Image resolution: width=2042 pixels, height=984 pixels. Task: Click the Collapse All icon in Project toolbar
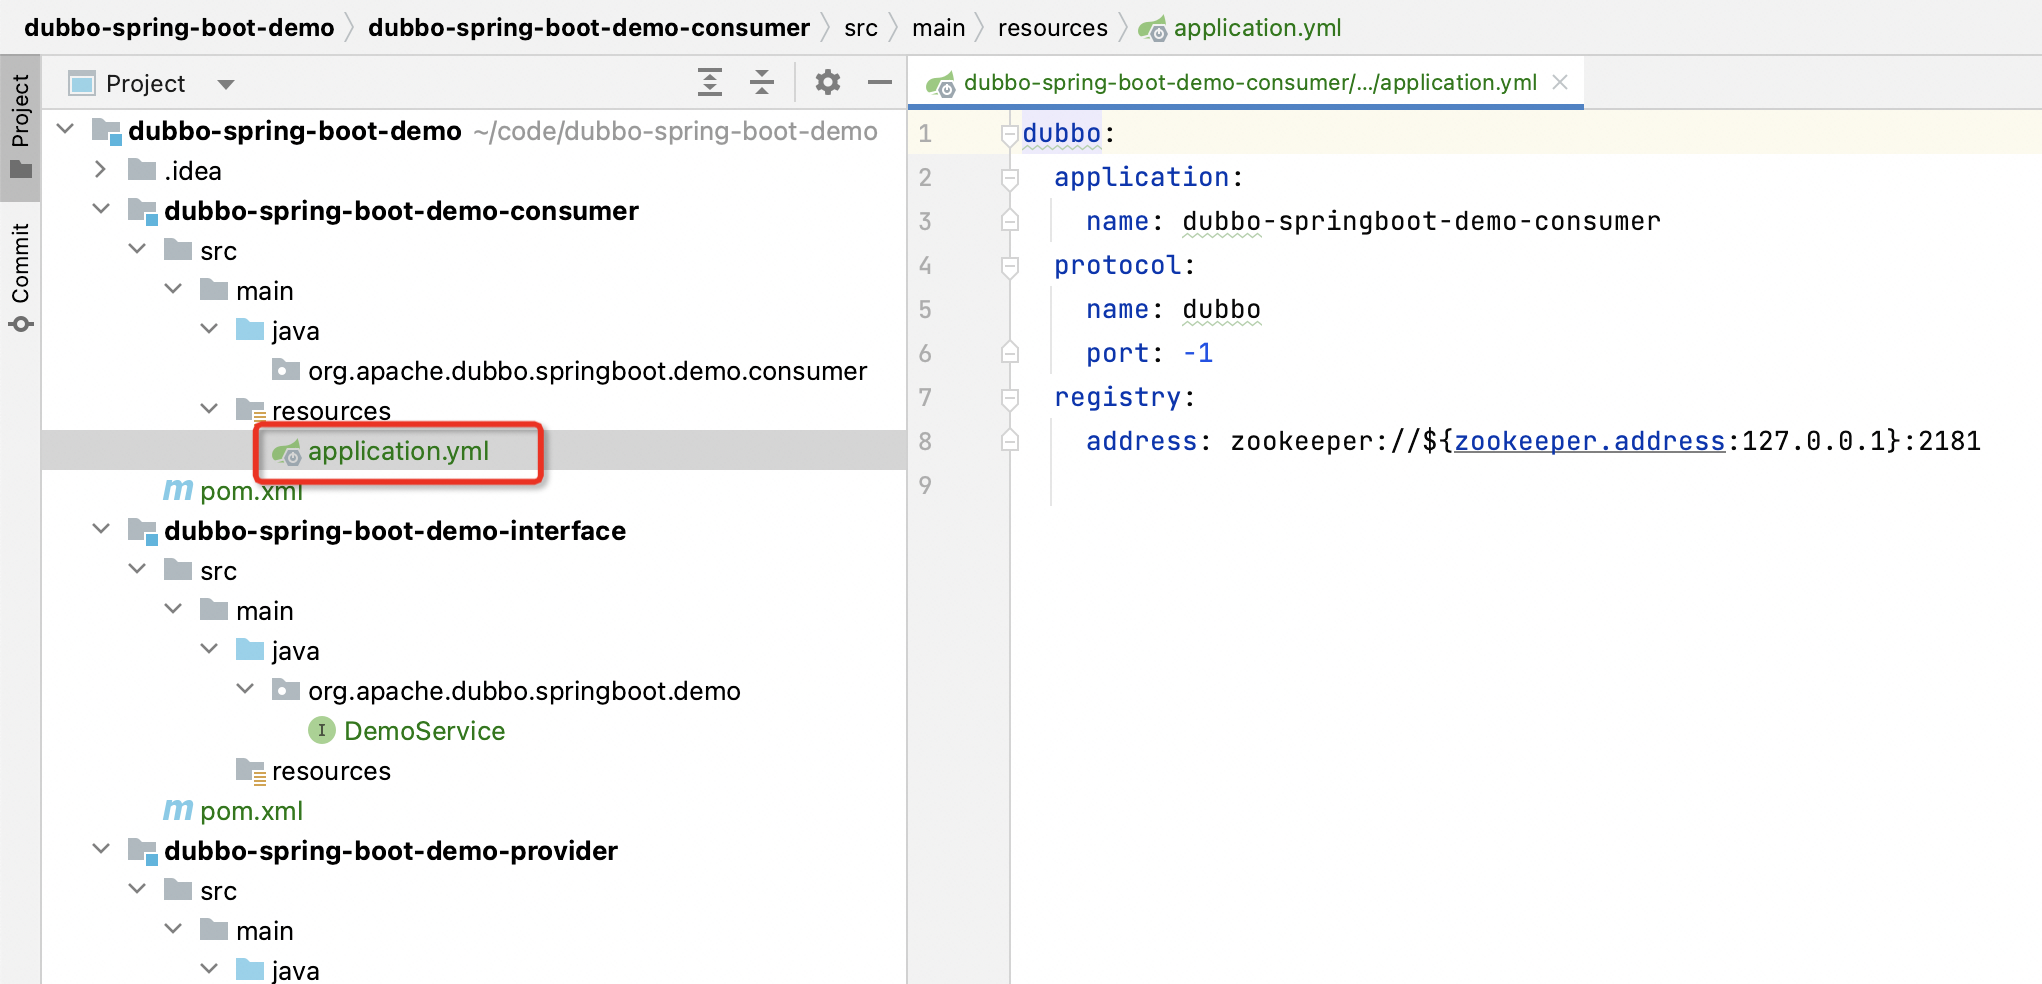pyautogui.click(x=762, y=83)
